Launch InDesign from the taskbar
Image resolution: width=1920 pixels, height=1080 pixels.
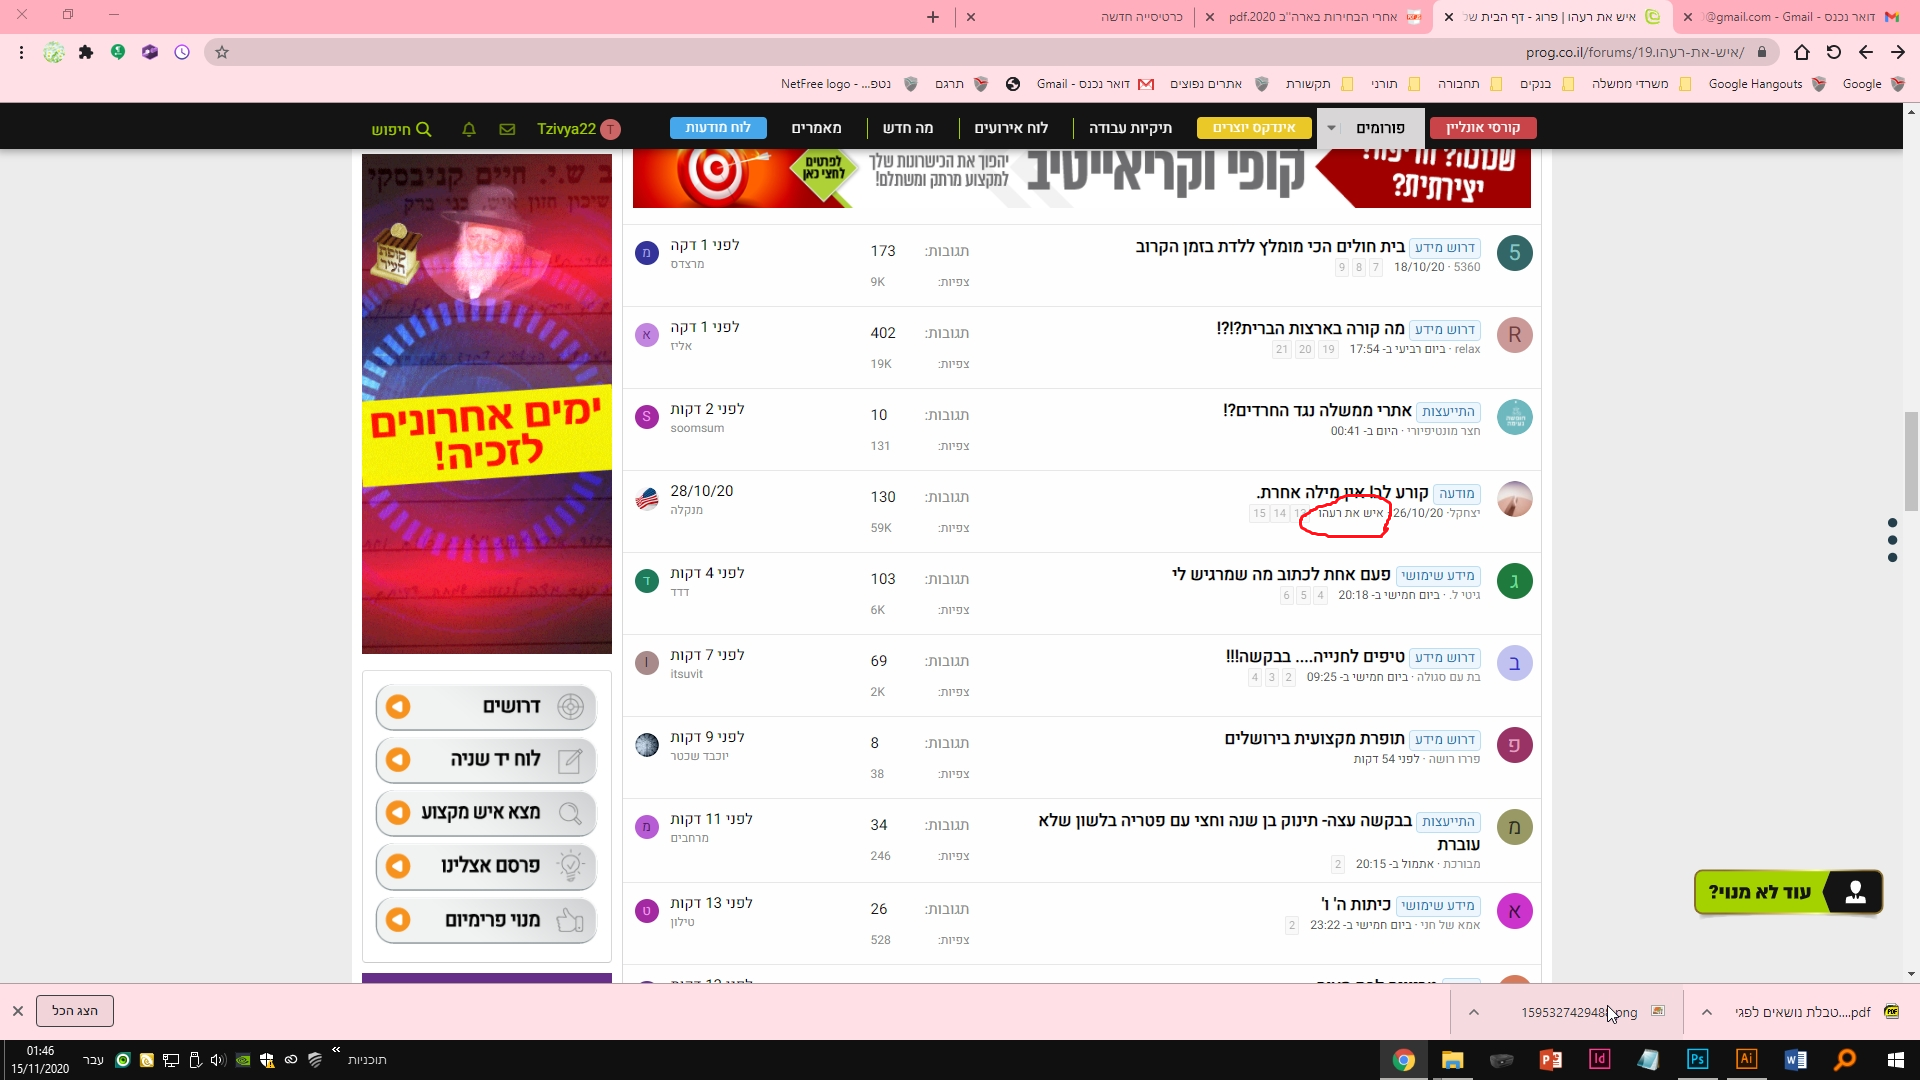[x=1599, y=1060]
